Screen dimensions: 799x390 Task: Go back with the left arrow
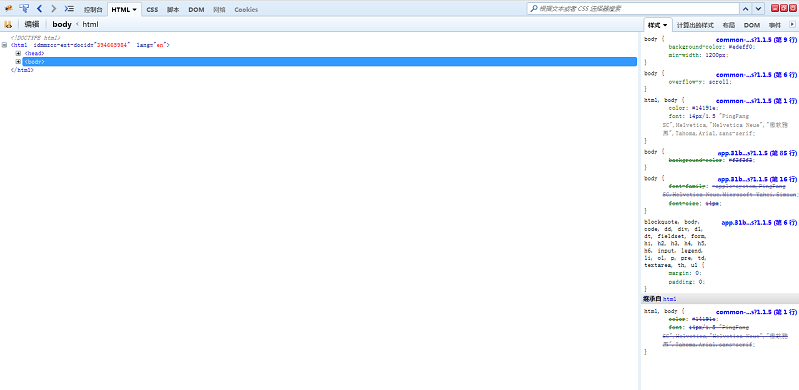click(40, 9)
